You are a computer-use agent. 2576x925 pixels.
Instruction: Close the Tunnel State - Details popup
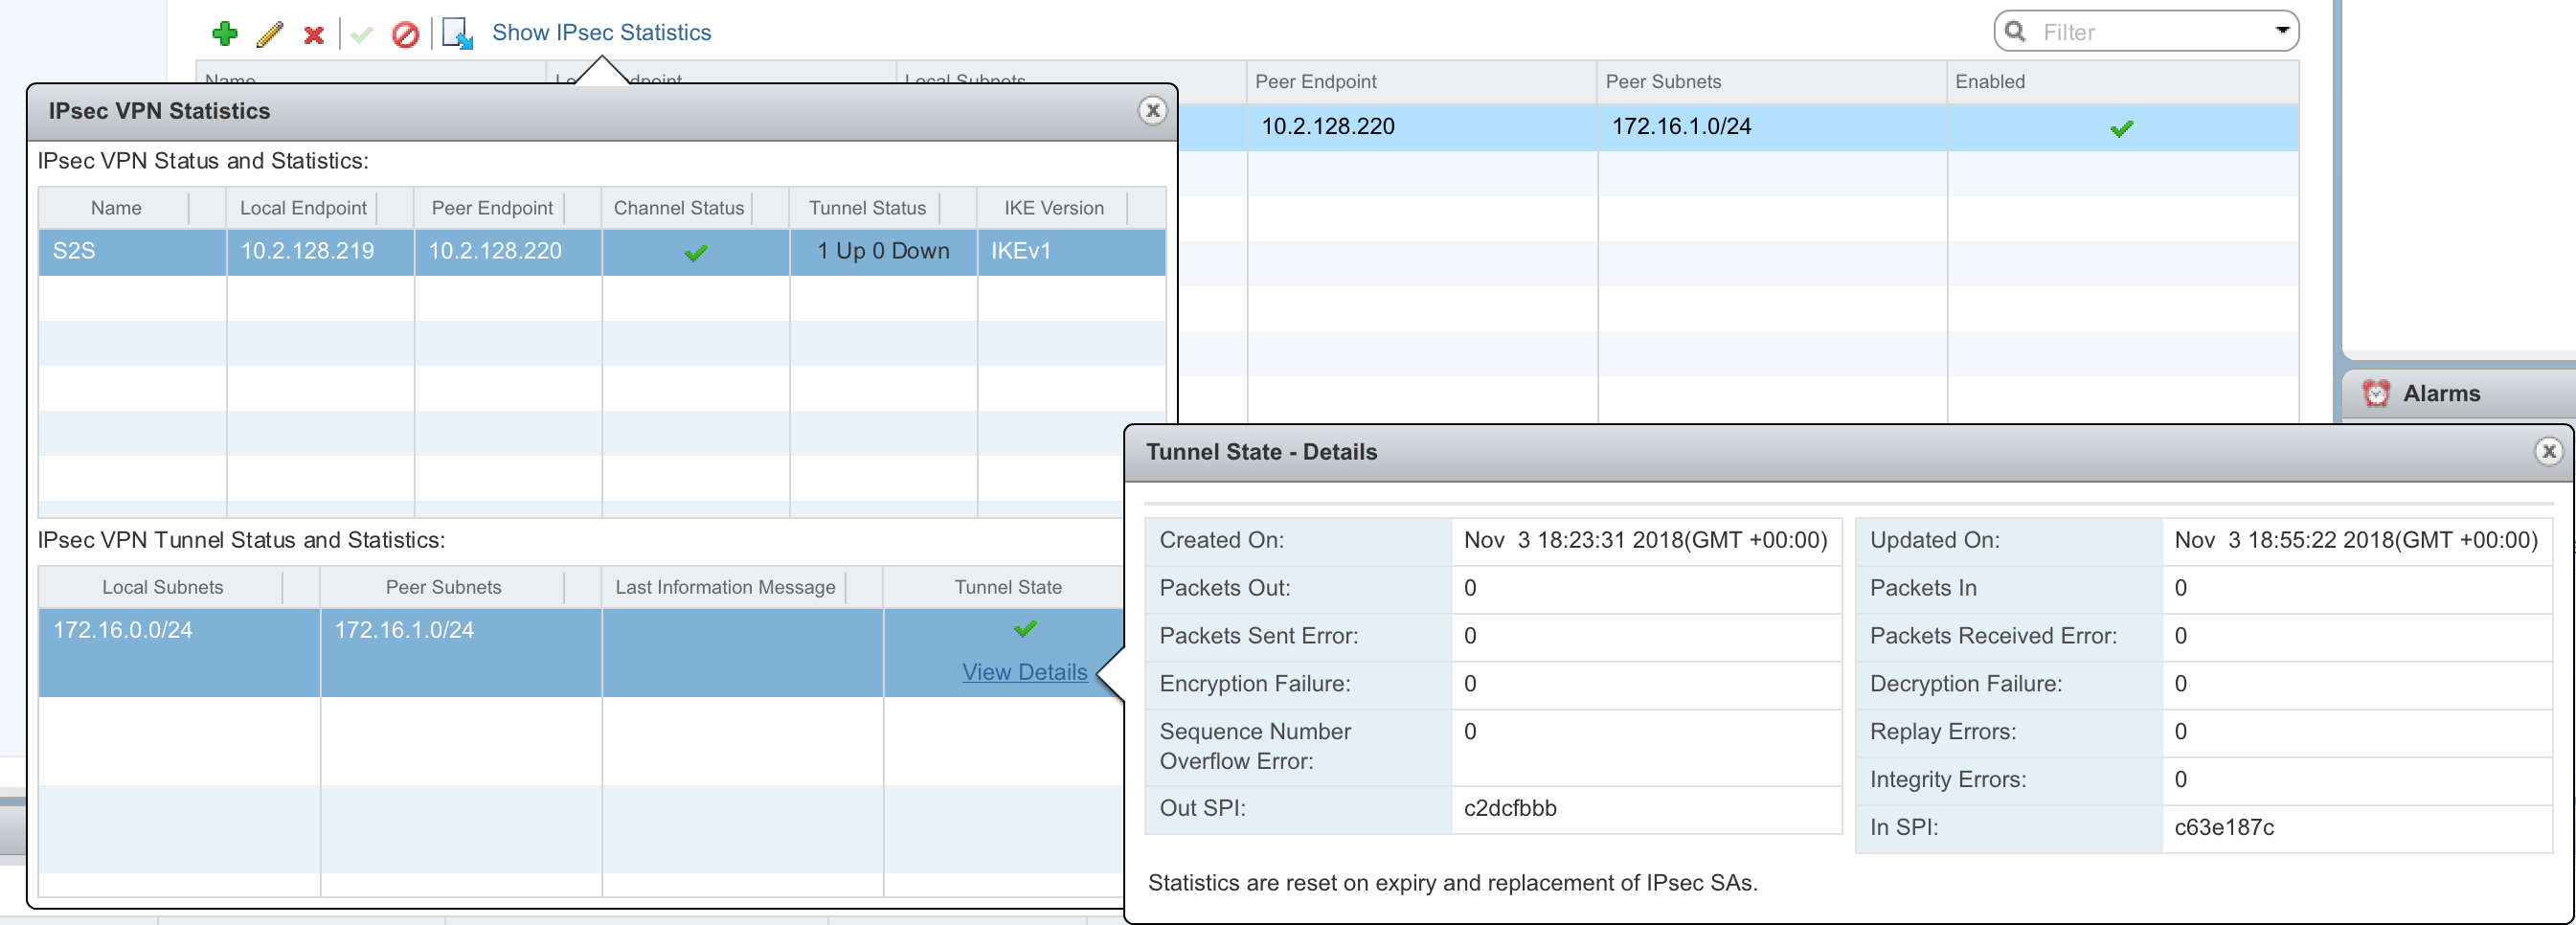(x=2548, y=452)
